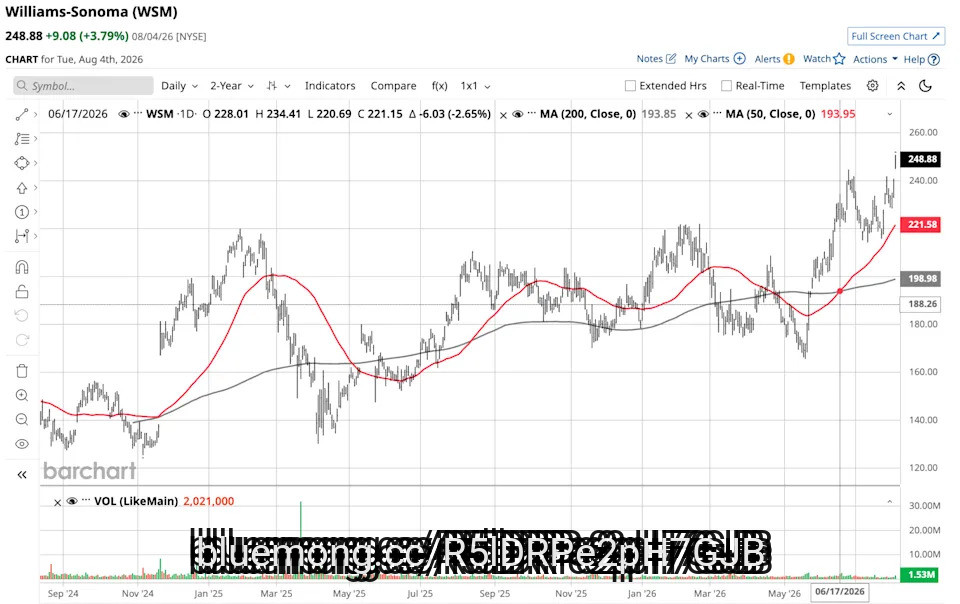
Task: Click the My Charts plus icon
Action: (740, 59)
